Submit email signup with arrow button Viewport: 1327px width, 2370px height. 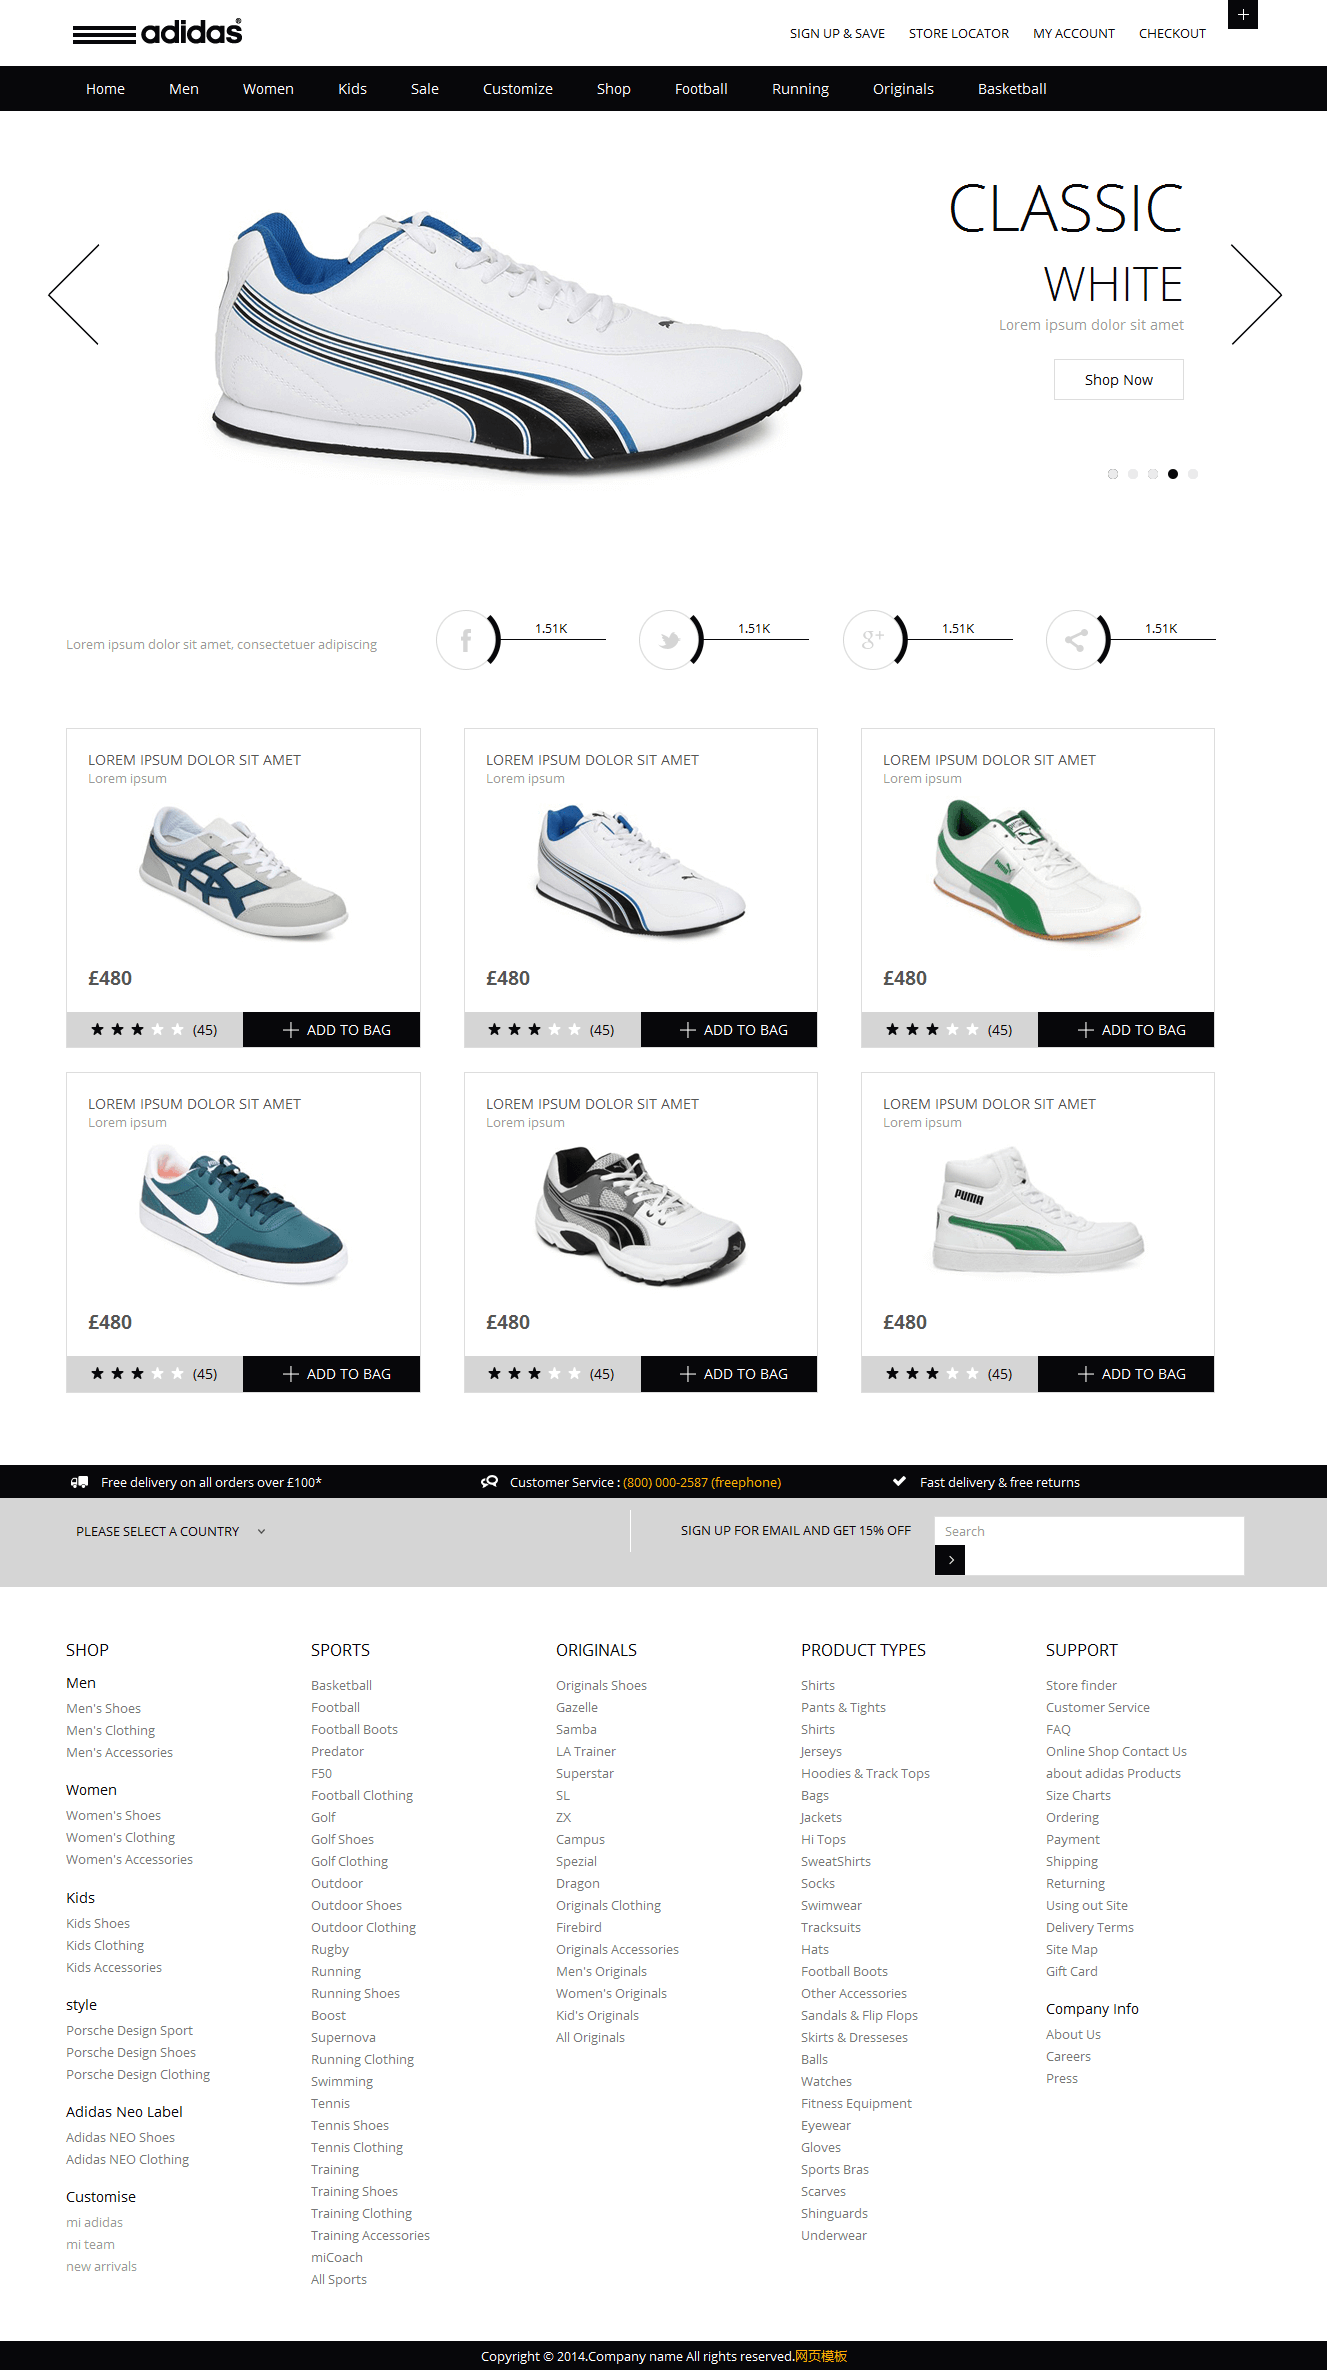950,1560
